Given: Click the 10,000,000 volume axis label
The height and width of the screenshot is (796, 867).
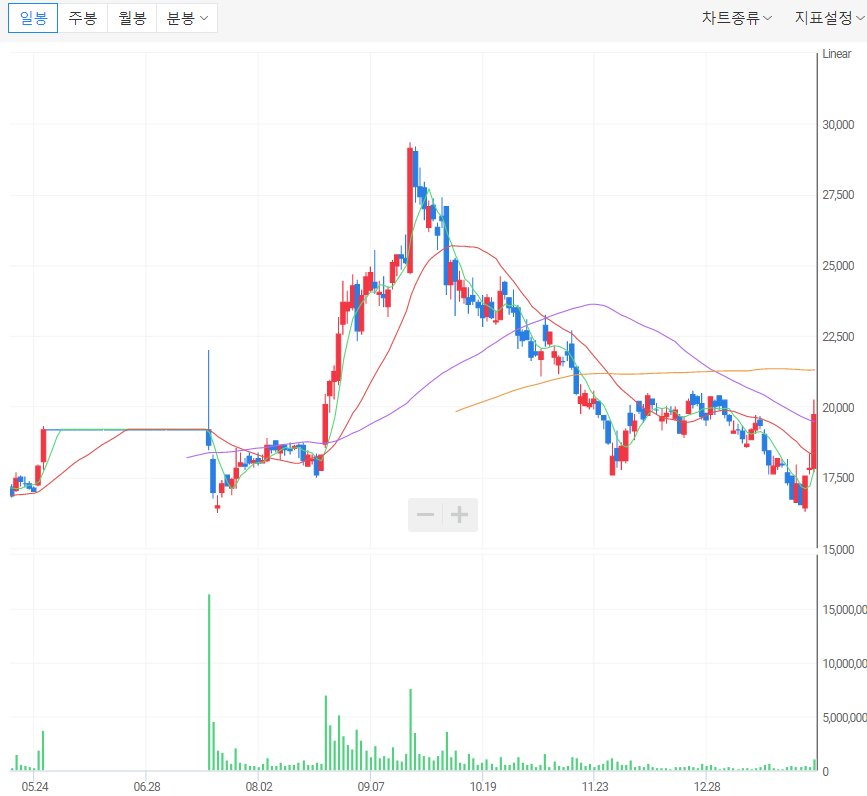Looking at the screenshot, I should pyautogui.click(x=844, y=663).
